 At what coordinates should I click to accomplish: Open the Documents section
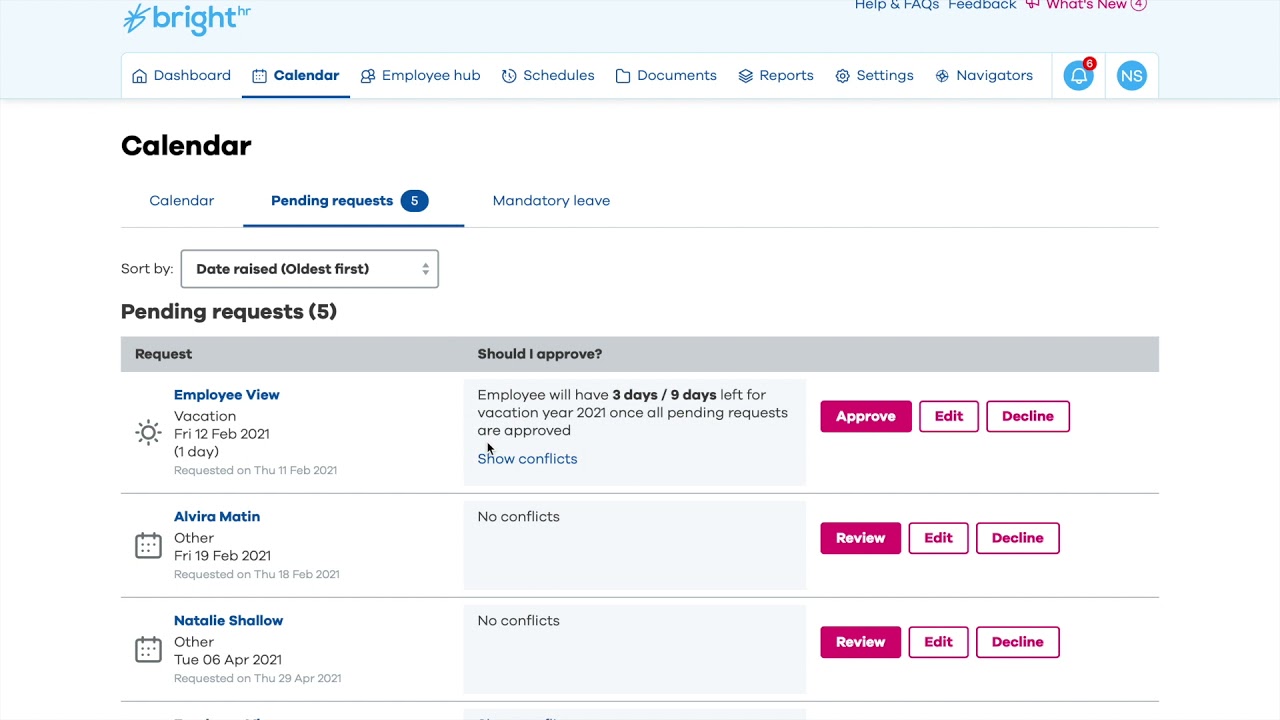[x=666, y=76]
